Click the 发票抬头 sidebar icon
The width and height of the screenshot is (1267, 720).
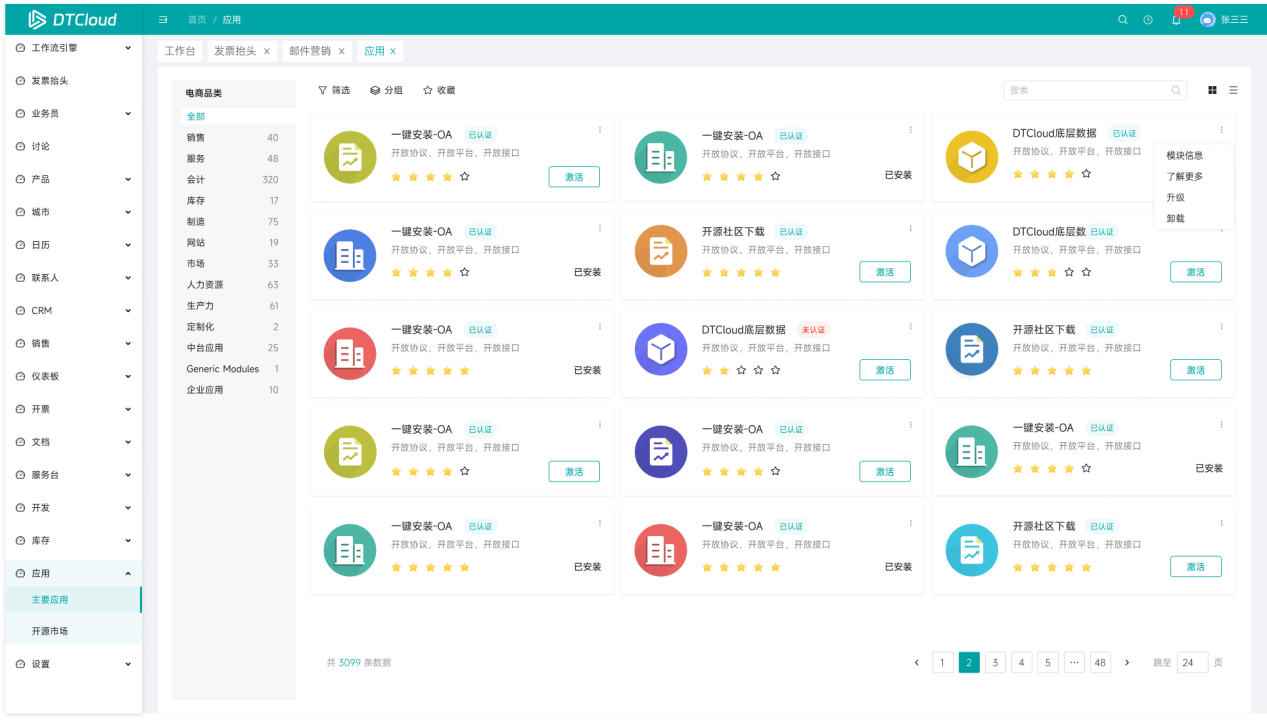click(21, 80)
